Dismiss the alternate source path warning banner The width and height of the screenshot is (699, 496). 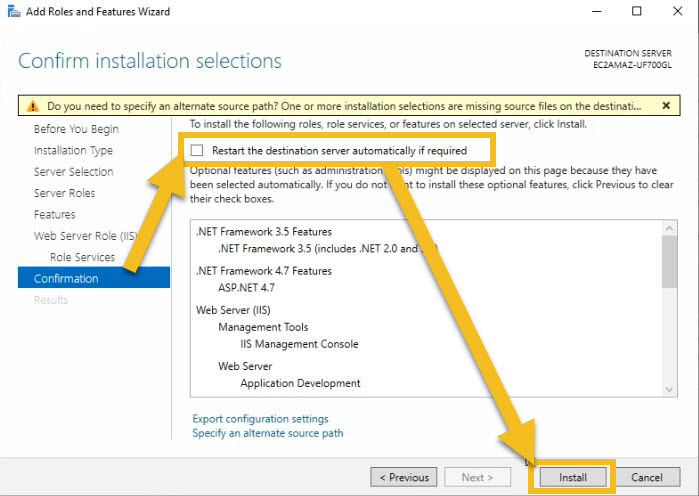click(x=666, y=106)
